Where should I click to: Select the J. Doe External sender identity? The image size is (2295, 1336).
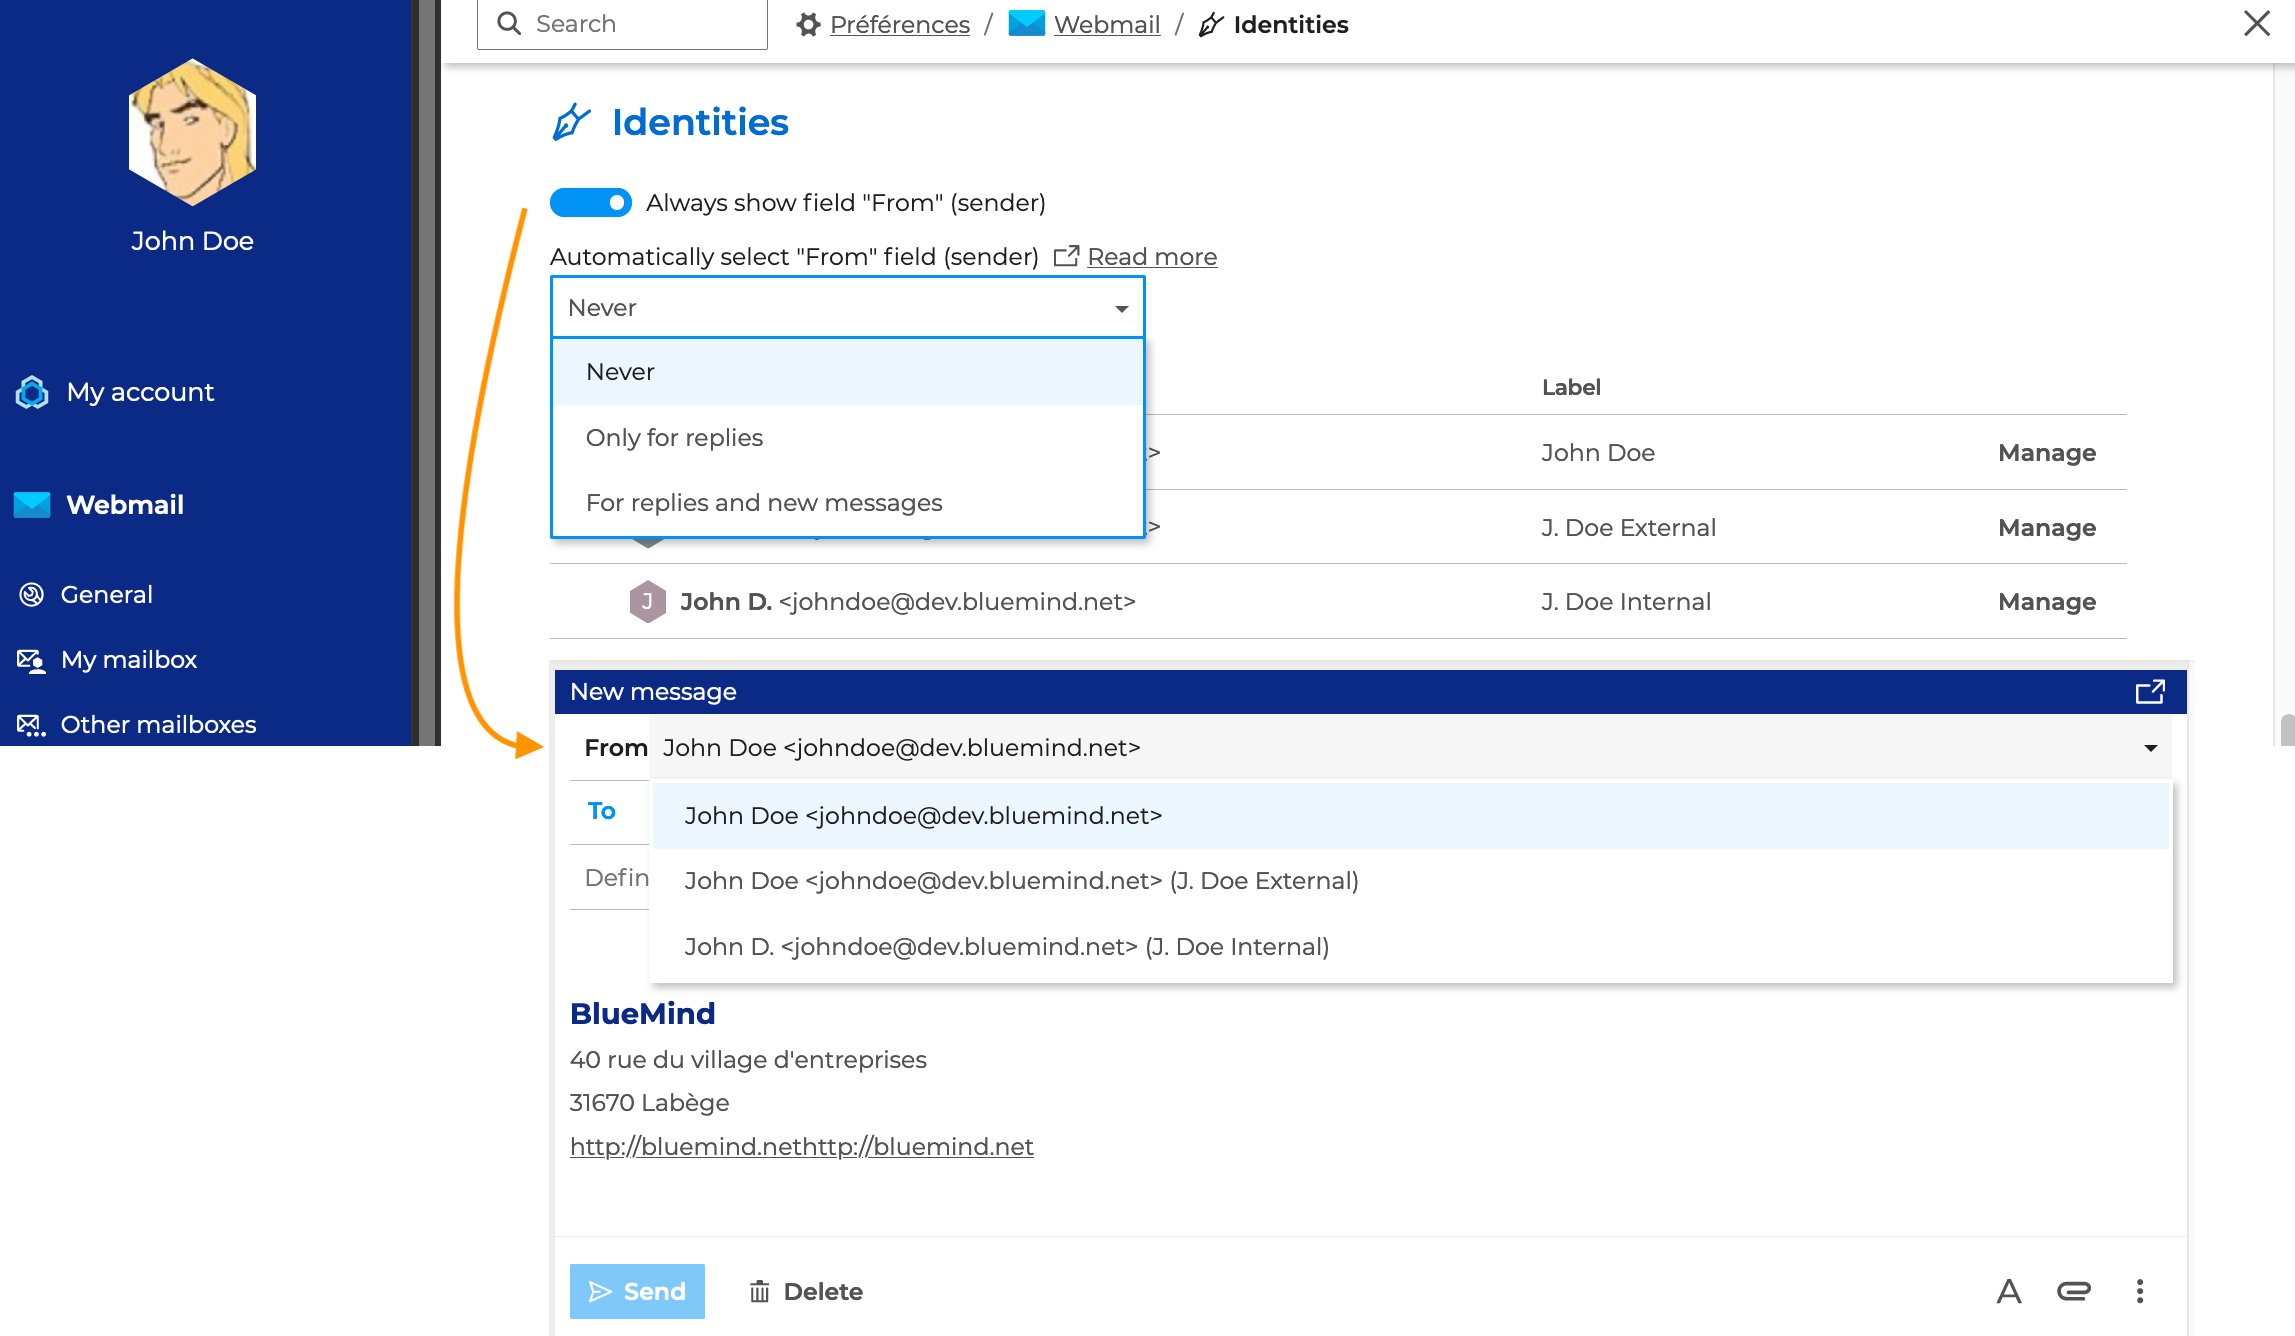pyautogui.click(x=1021, y=881)
